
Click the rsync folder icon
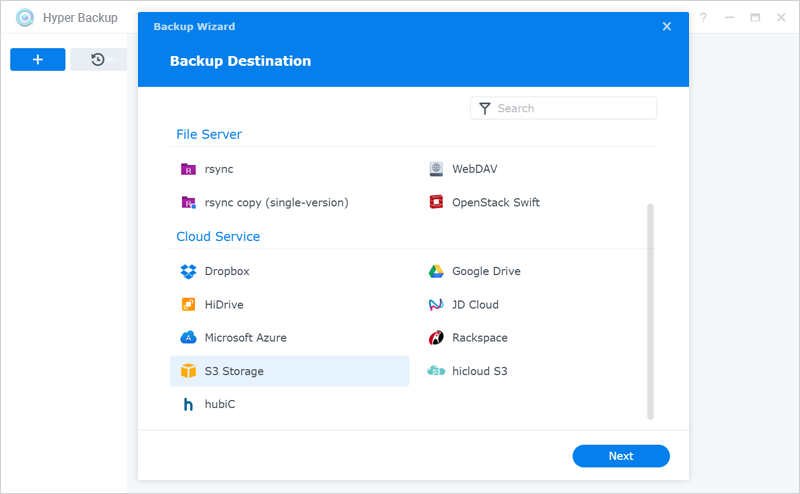(188, 169)
